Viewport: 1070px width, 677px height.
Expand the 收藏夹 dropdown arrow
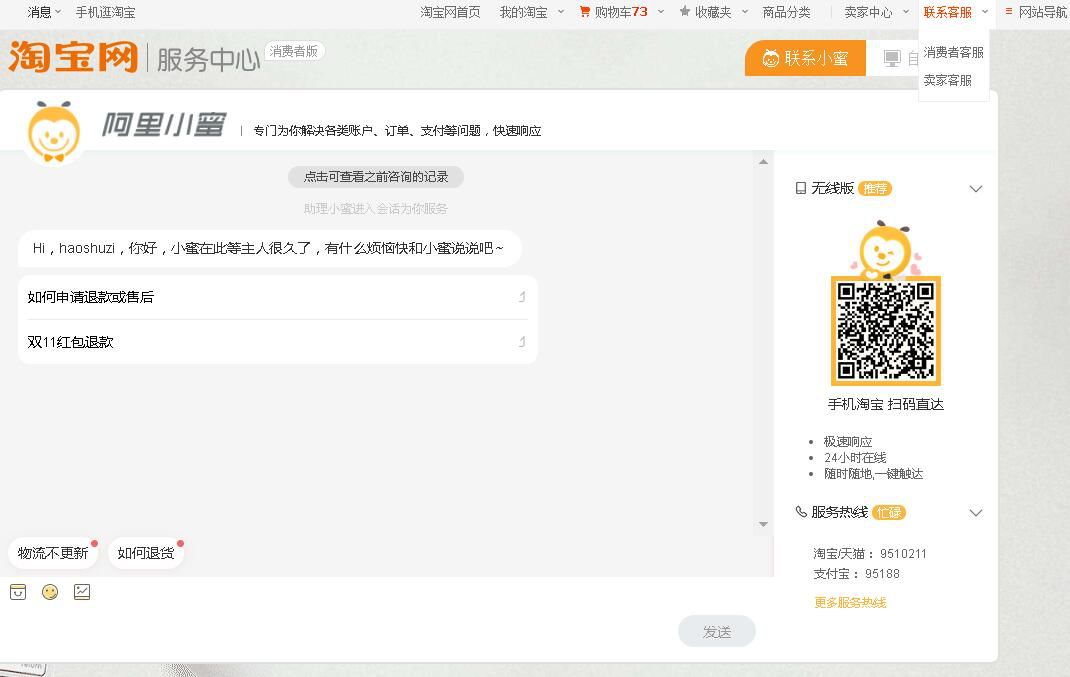pyautogui.click(x=744, y=12)
